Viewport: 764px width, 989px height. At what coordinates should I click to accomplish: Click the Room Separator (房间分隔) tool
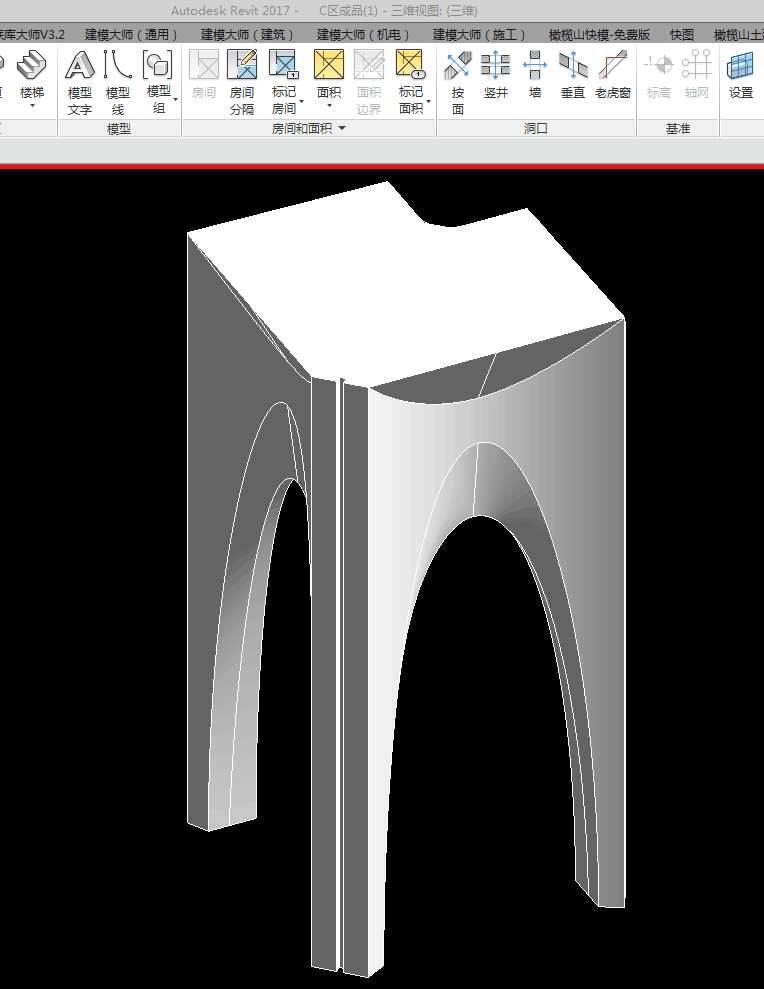click(x=242, y=80)
